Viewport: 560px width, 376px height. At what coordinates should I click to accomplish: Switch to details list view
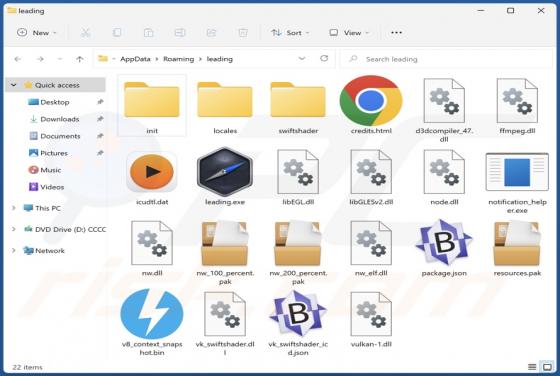(532, 367)
